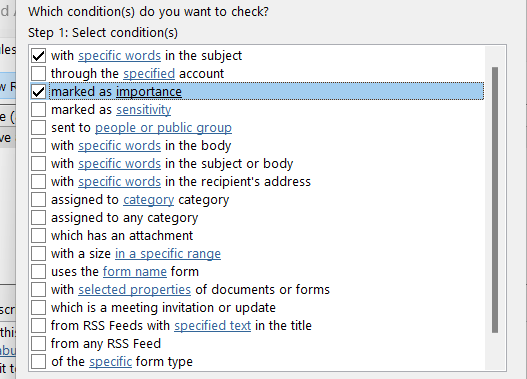Viewport: 527px width, 379px height.
Task: Click the 'form name' link
Action: click(x=134, y=271)
